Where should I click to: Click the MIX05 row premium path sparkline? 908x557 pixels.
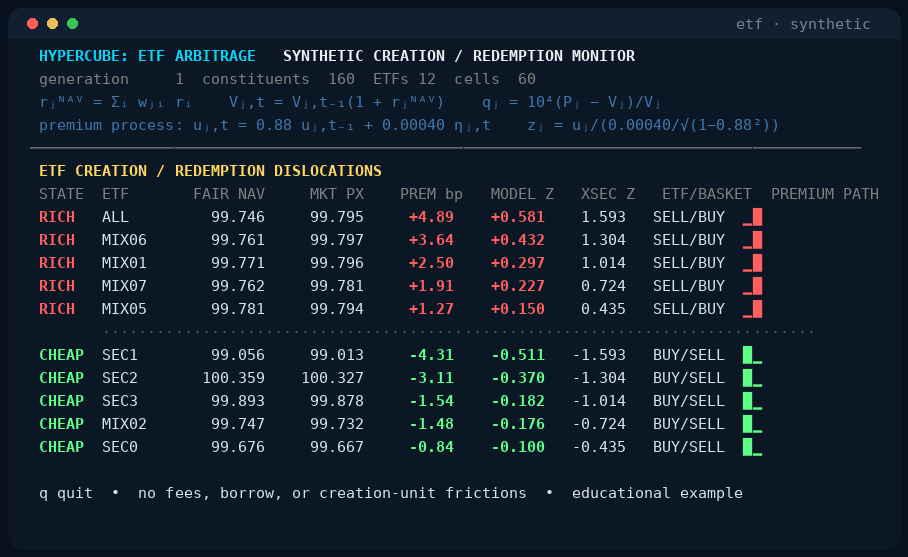(x=752, y=309)
